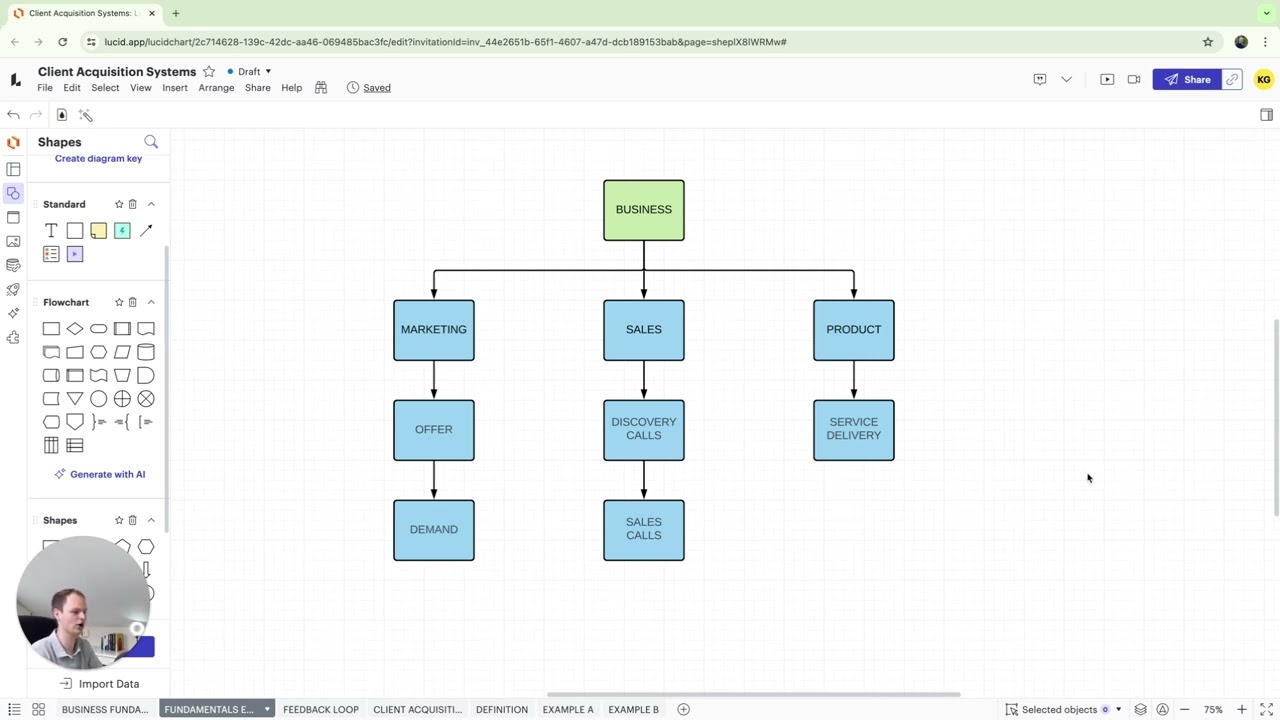The image size is (1280, 720).
Task: Open the 75% zoom level dropdown
Action: click(x=1213, y=709)
